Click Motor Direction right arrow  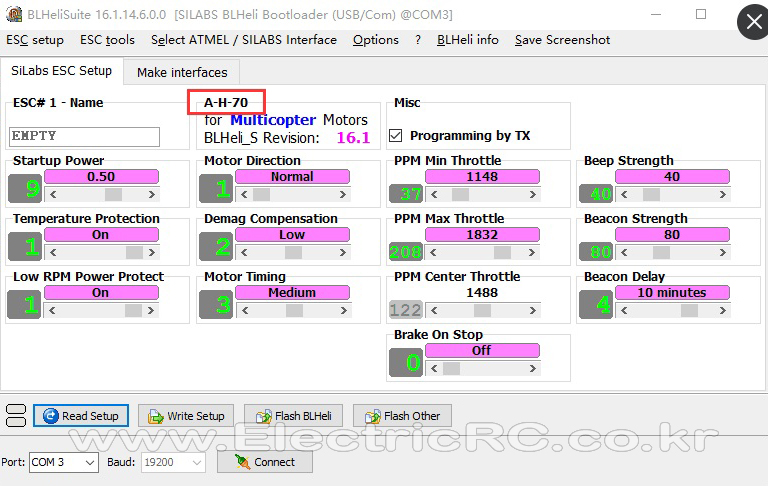[x=343, y=194]
